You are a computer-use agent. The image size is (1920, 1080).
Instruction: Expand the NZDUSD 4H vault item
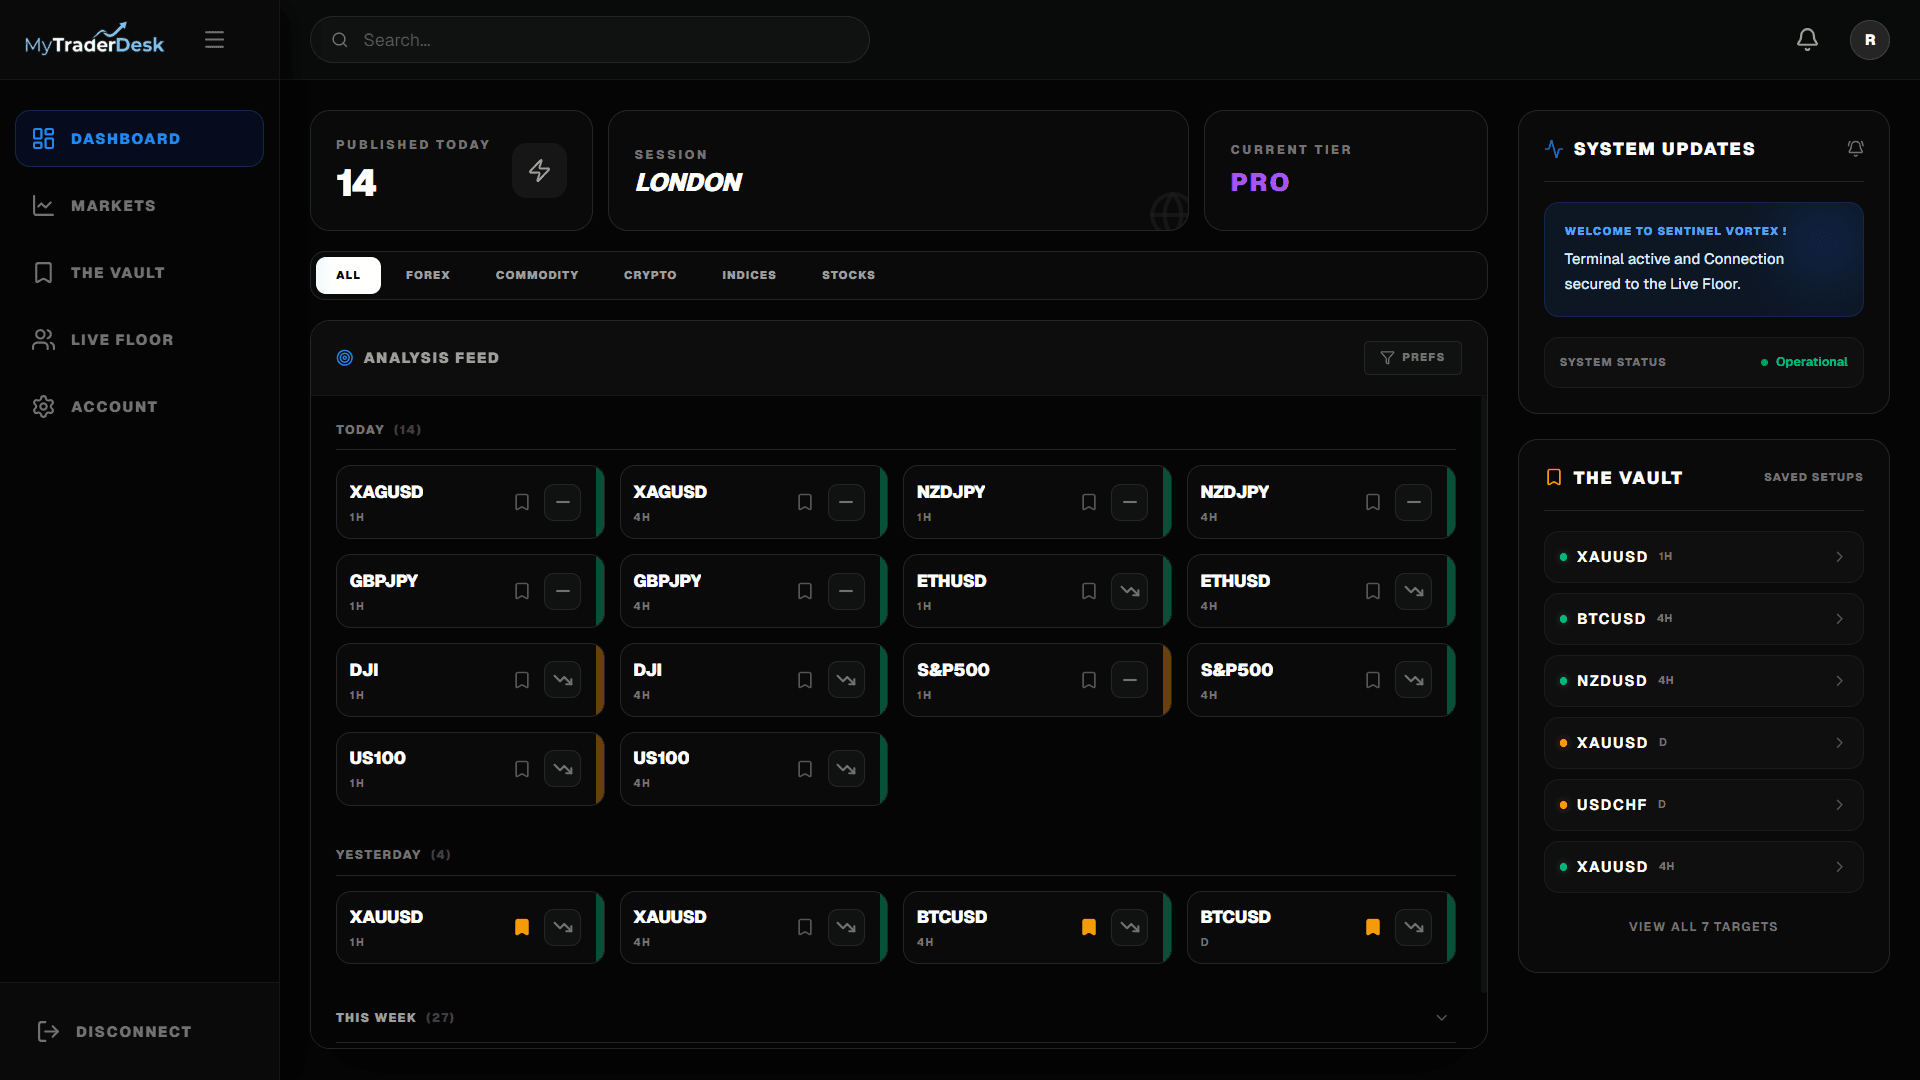[1841, 681]
